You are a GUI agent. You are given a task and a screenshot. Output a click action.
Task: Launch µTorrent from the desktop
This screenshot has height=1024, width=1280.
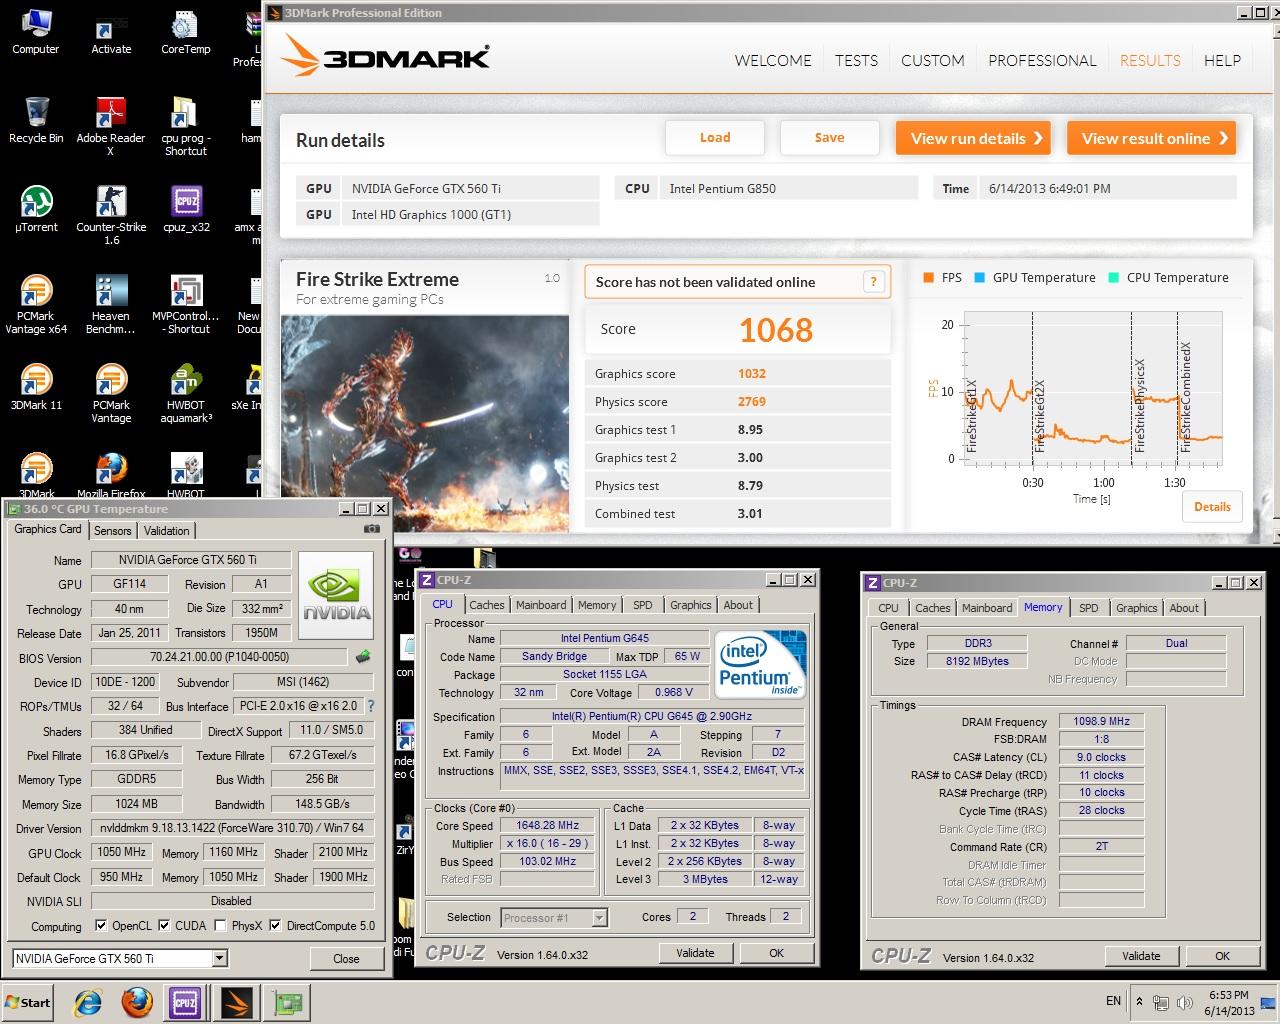pos(35,208)
